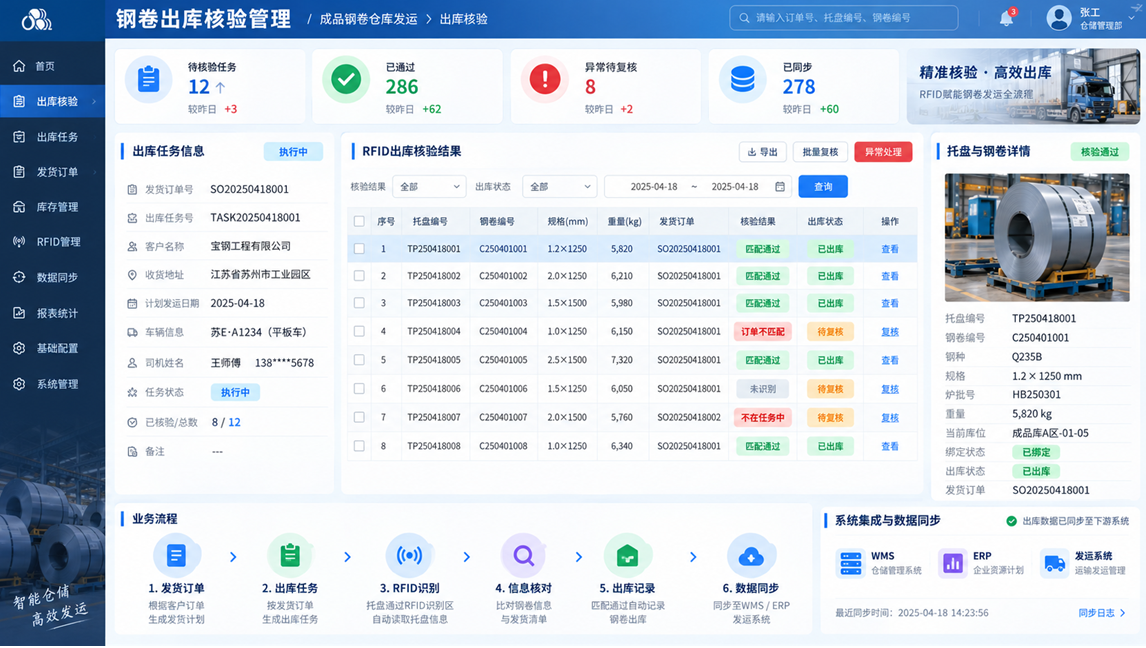Open RFID管理 in the sidebar
This screenshot has height=648, width=1146.
[x=53, y=242]
